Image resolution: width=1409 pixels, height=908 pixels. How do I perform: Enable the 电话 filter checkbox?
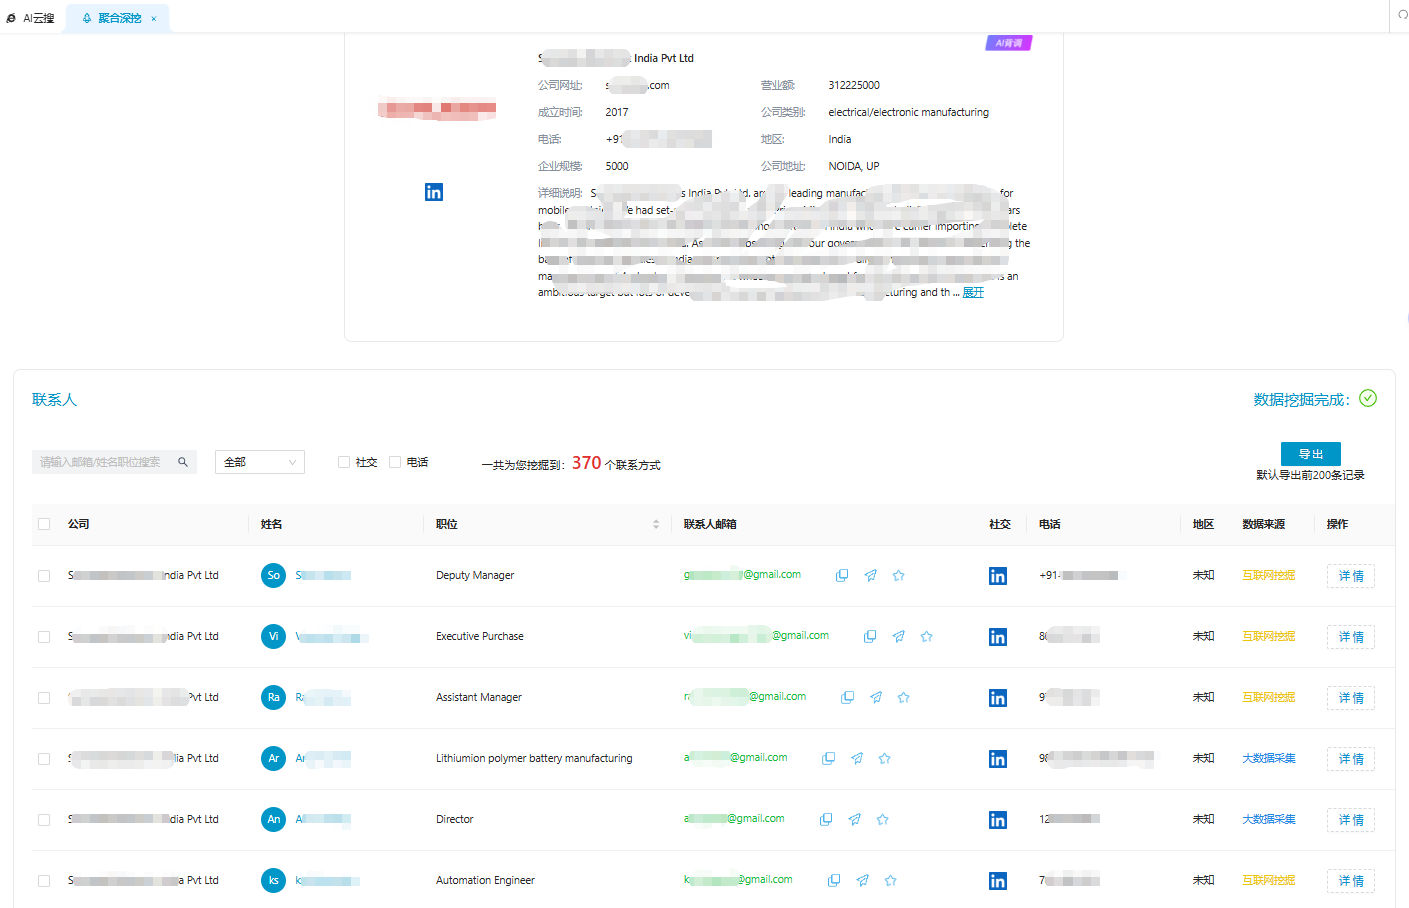[x=395, y=462]
